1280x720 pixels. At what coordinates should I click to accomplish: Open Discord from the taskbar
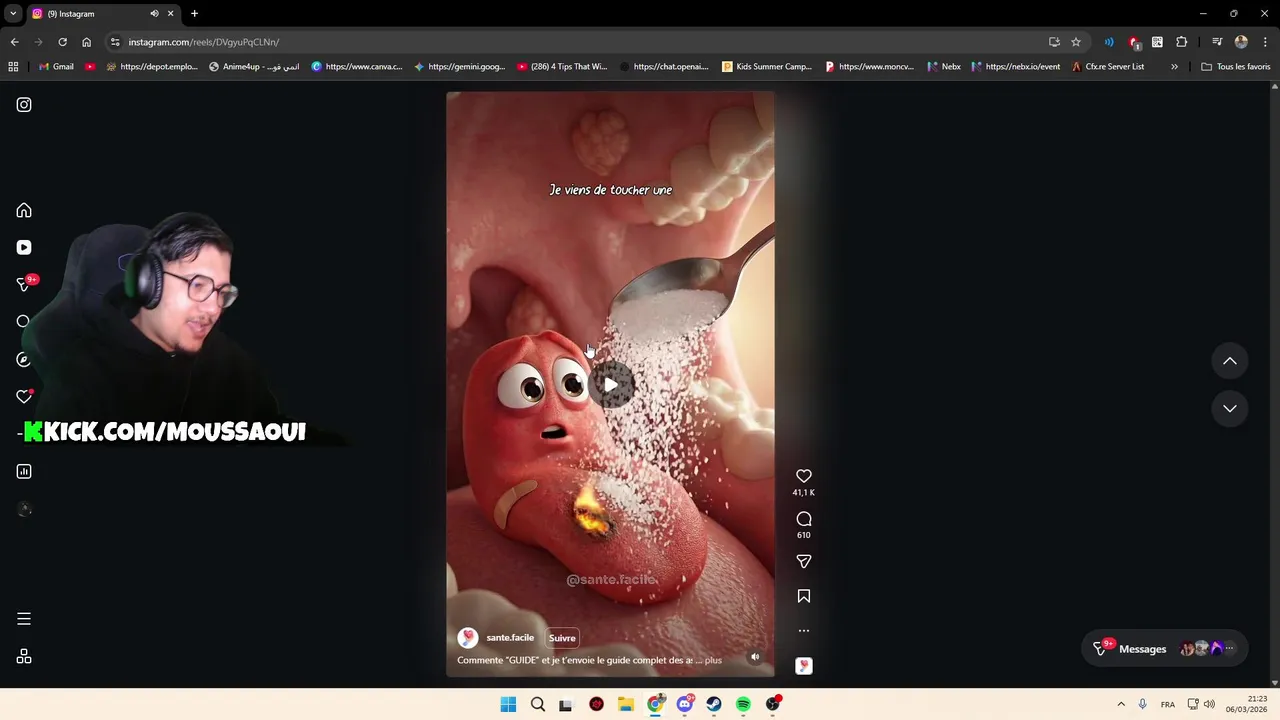685,704
